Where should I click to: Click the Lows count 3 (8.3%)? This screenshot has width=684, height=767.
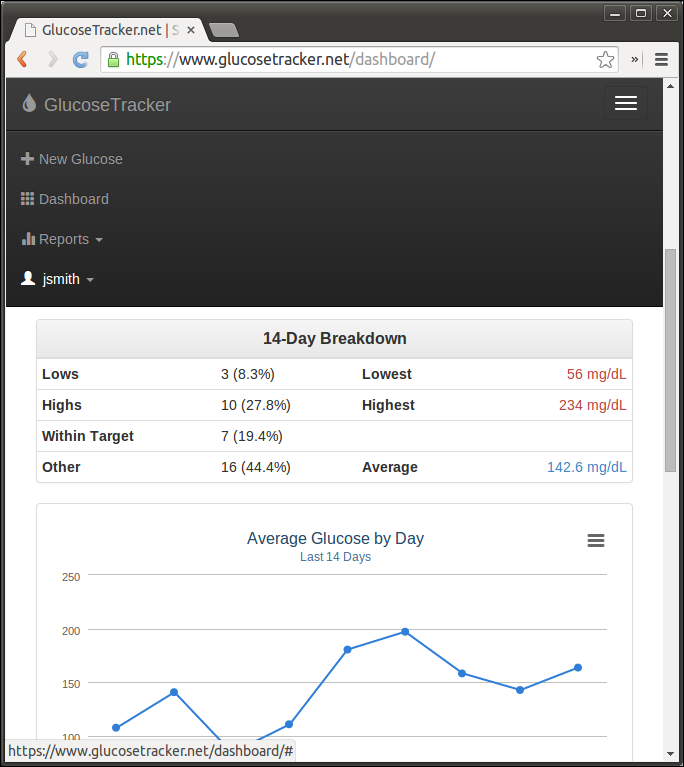tap(248, 374)
